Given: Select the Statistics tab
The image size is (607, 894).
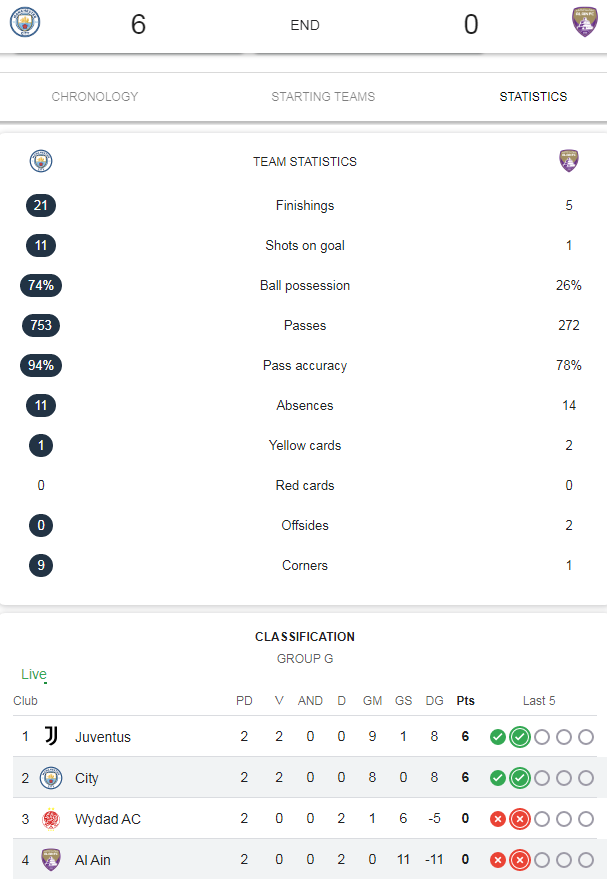Looking at the screenshot, I should [533, 96].
